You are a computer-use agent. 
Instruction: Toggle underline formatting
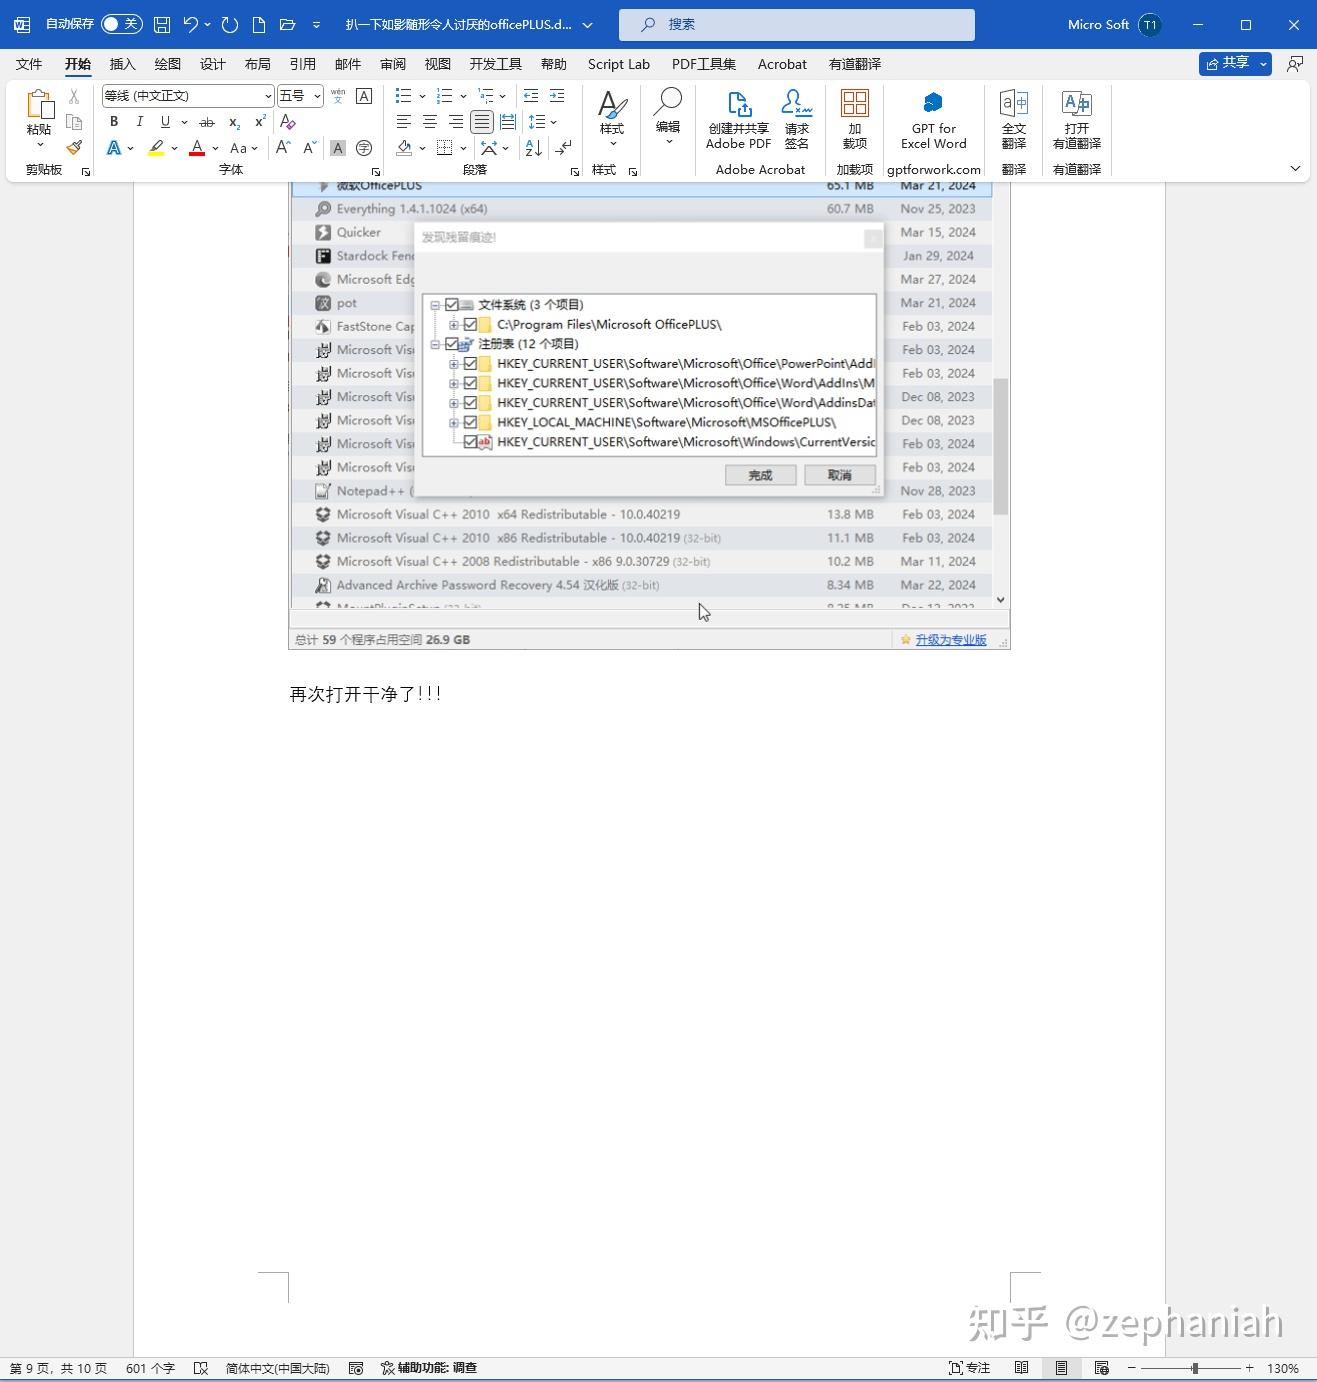164,122
